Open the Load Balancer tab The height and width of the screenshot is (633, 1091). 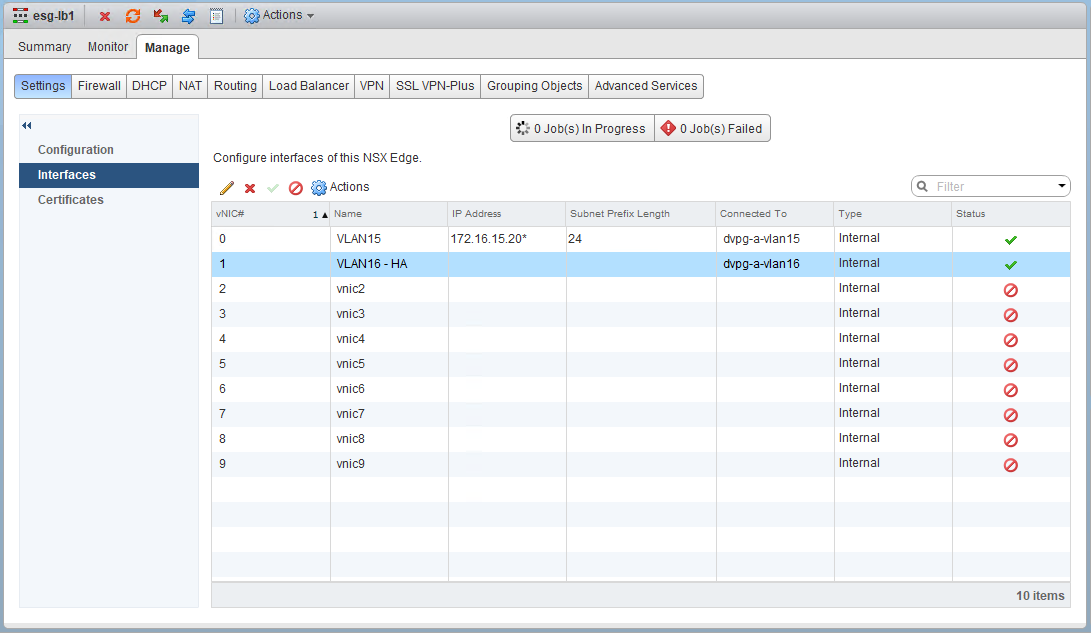click(x=309, y=86)
